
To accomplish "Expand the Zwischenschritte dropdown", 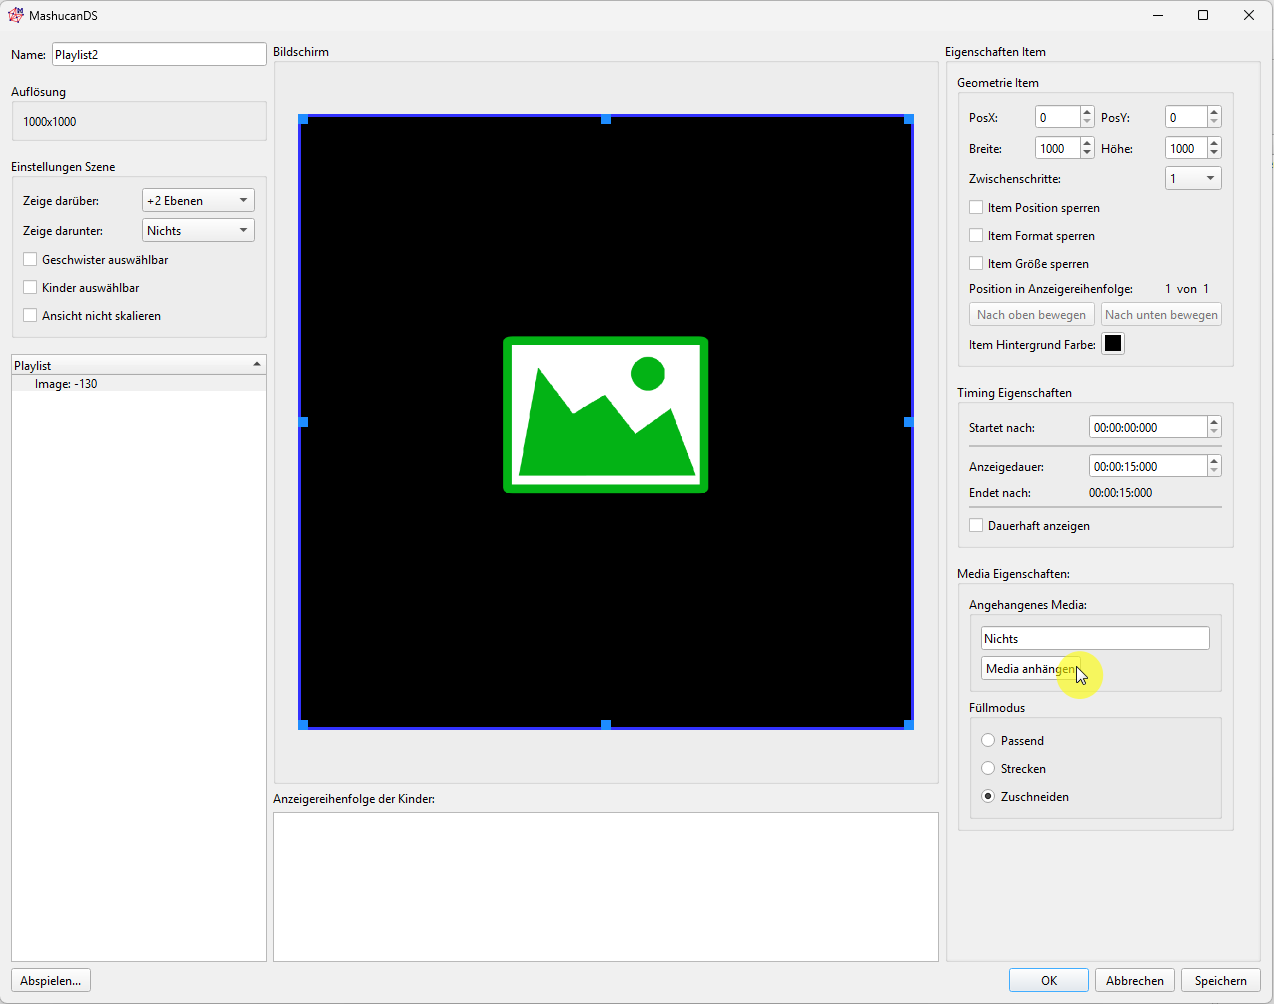I will click(x=1193, y=179).
